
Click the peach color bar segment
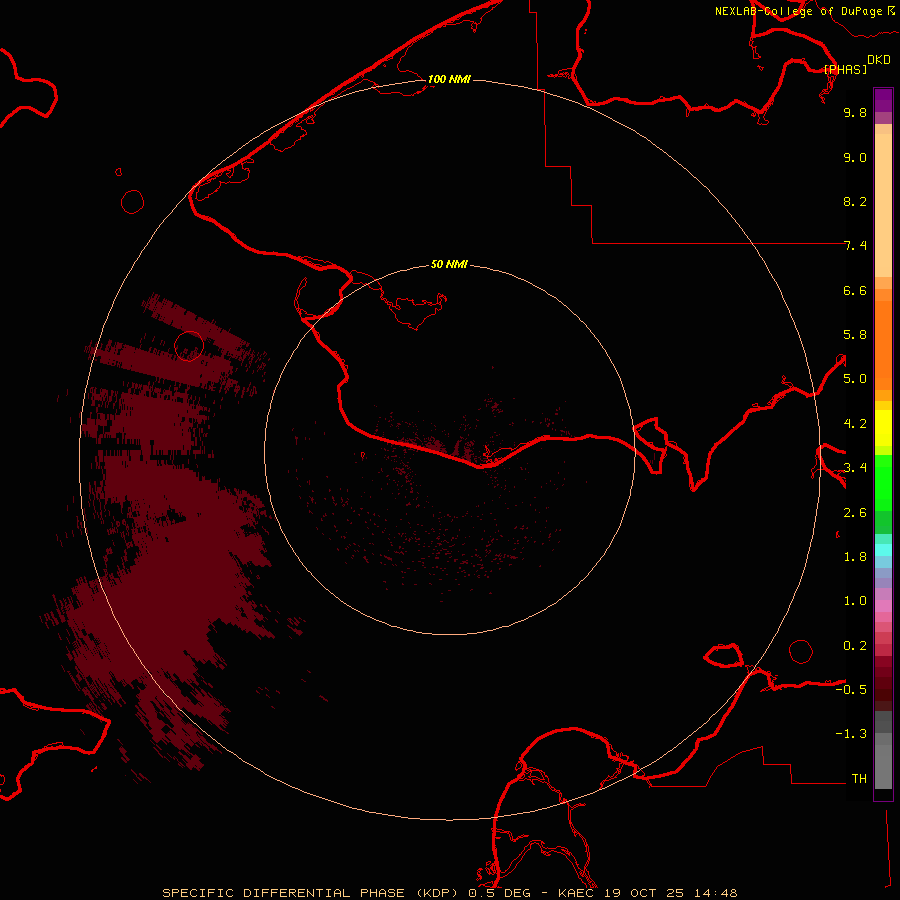click(x=883, y=205)
